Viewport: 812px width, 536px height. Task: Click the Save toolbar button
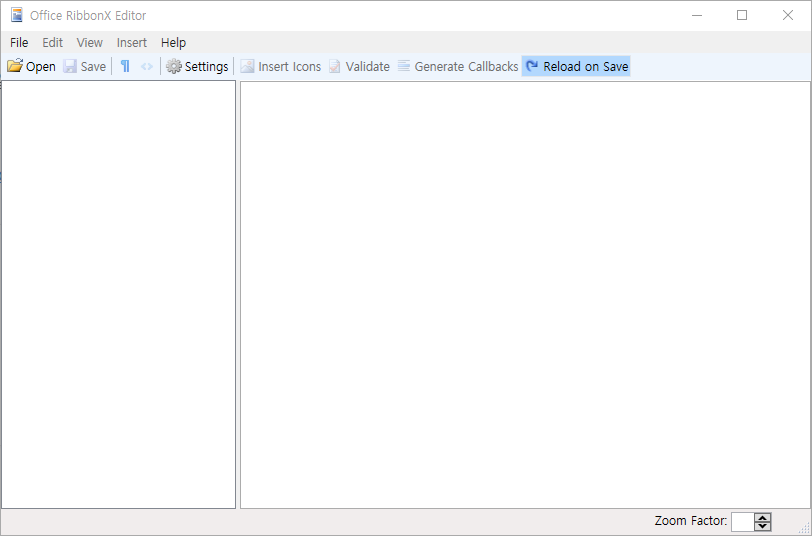(x=84, y=66)
